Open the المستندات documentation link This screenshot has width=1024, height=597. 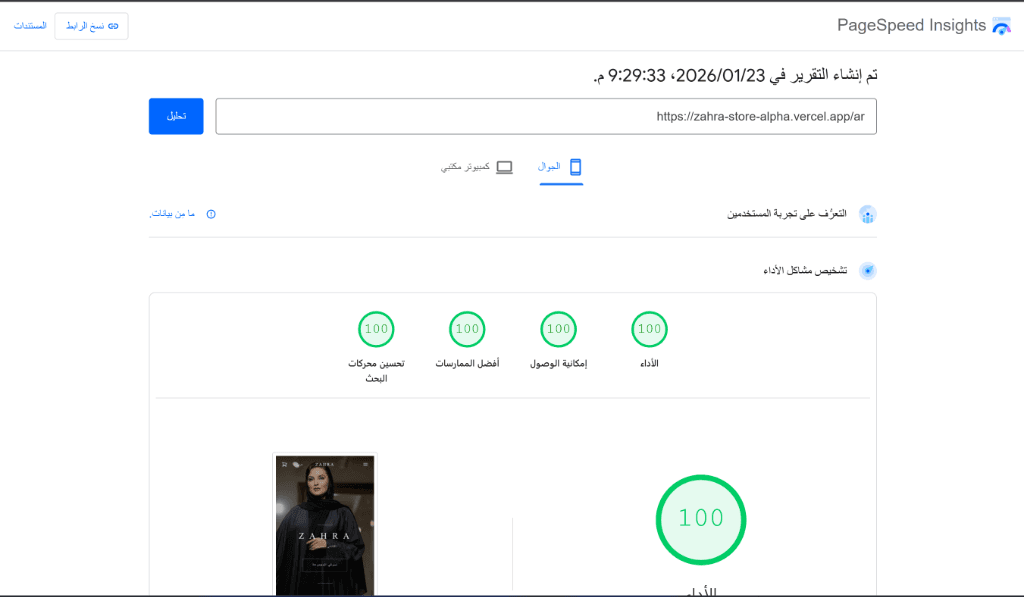tap(32, 25)
